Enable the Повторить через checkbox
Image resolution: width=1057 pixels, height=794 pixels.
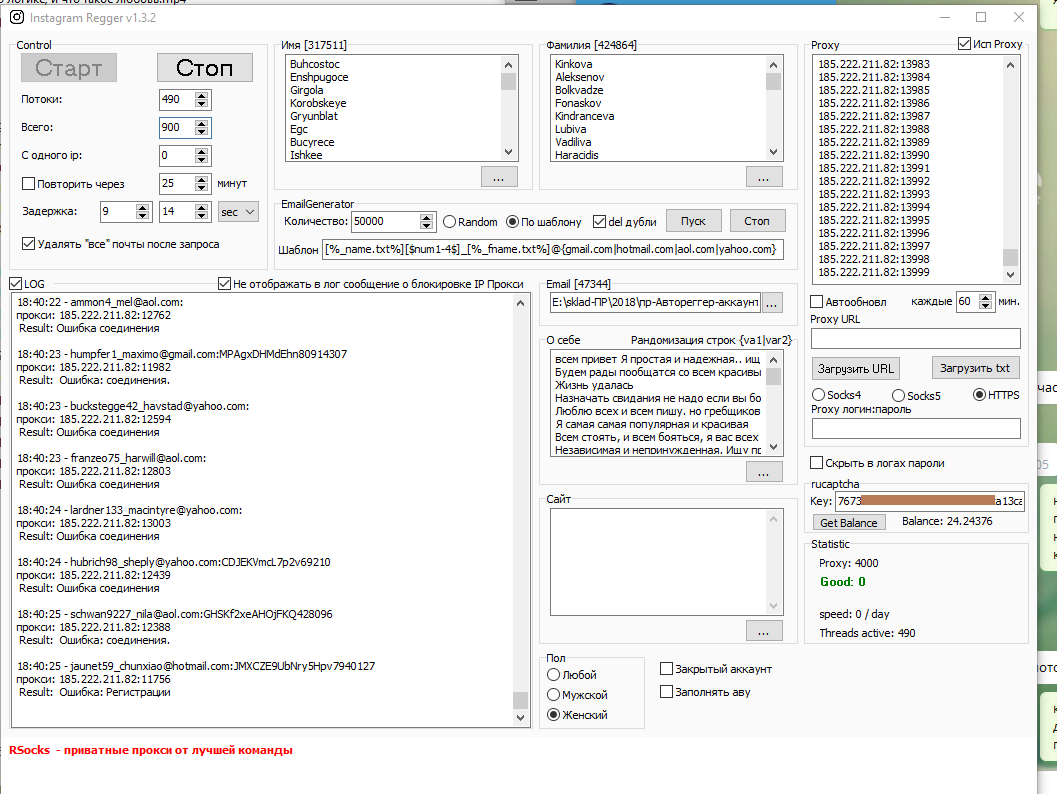(28, 184)
